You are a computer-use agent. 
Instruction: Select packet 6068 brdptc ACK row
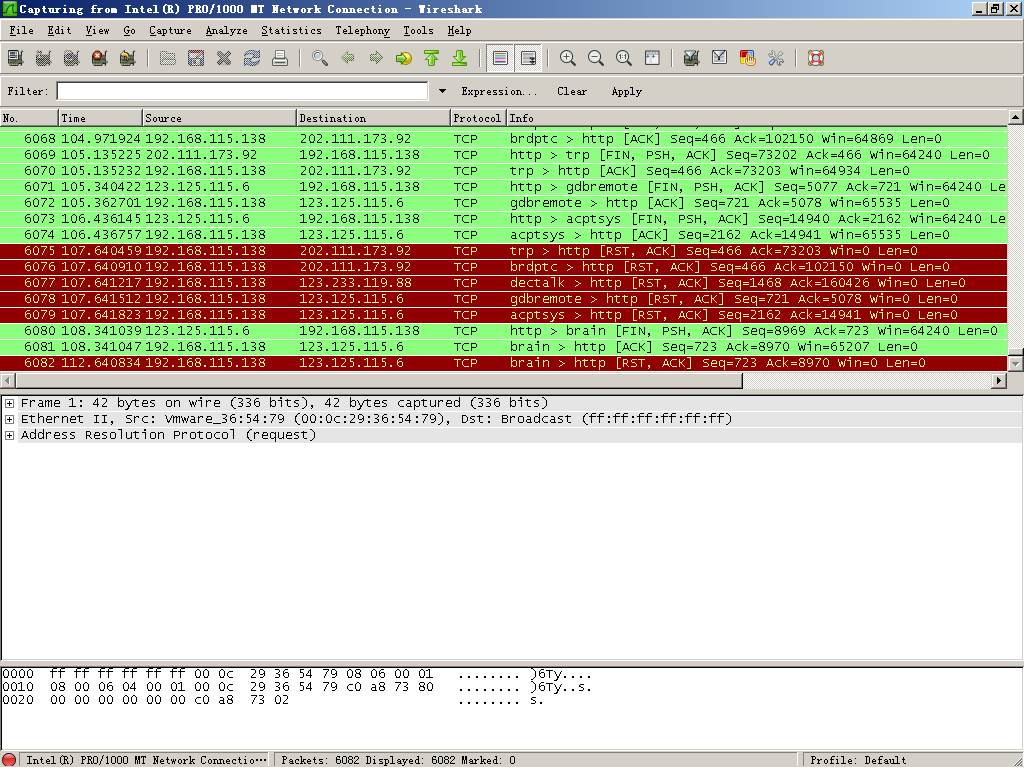[504, 138]
